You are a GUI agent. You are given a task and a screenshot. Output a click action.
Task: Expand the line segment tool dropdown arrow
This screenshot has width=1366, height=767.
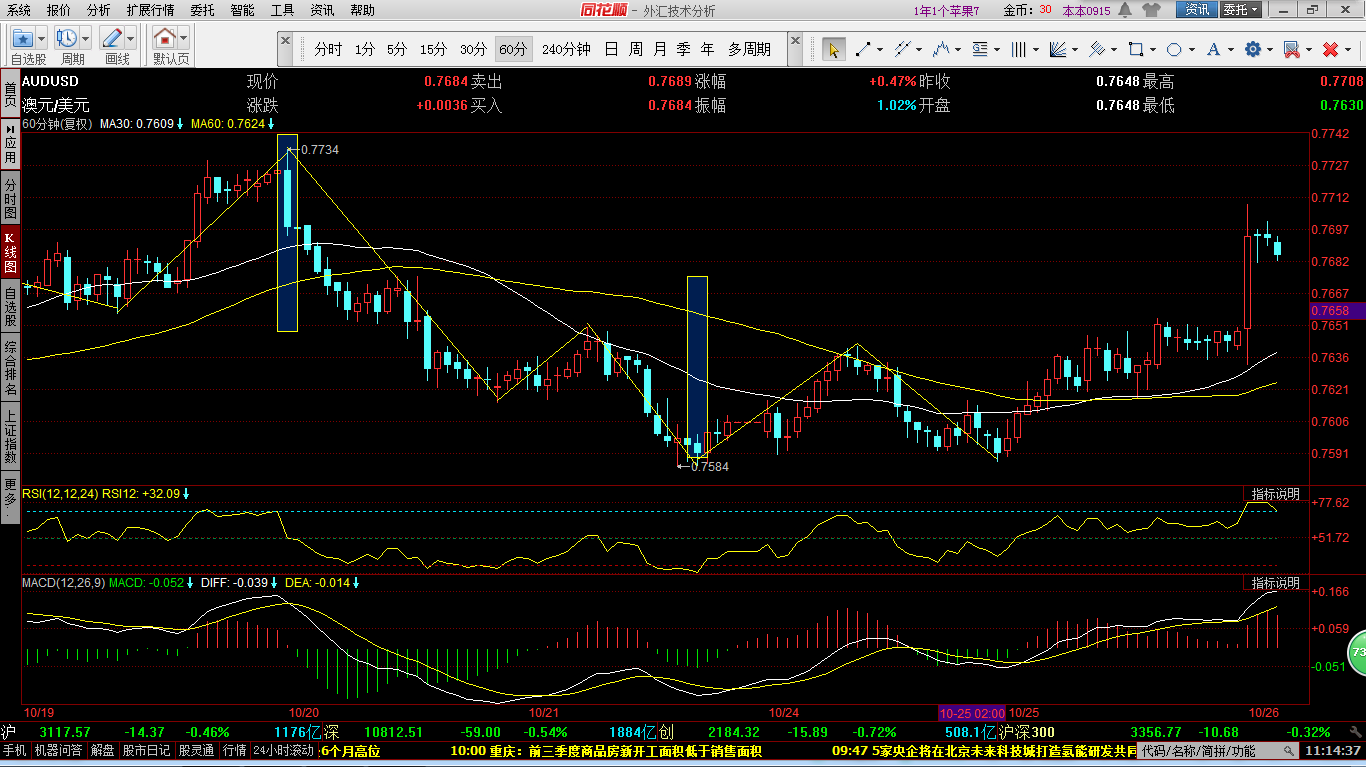(x=880, y=49)
